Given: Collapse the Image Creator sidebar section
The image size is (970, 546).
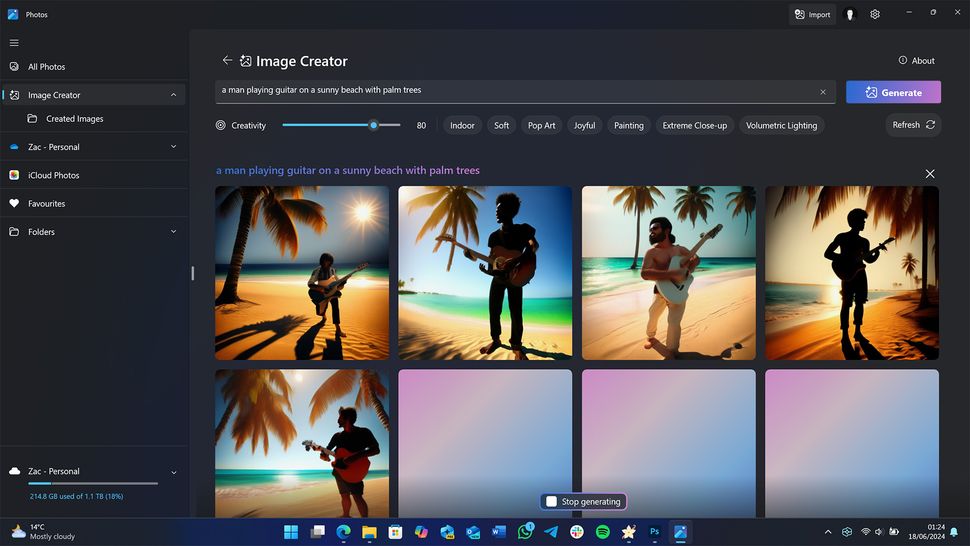Looking at the screenshot, I should pyautogui.click(x=173, y=95).
